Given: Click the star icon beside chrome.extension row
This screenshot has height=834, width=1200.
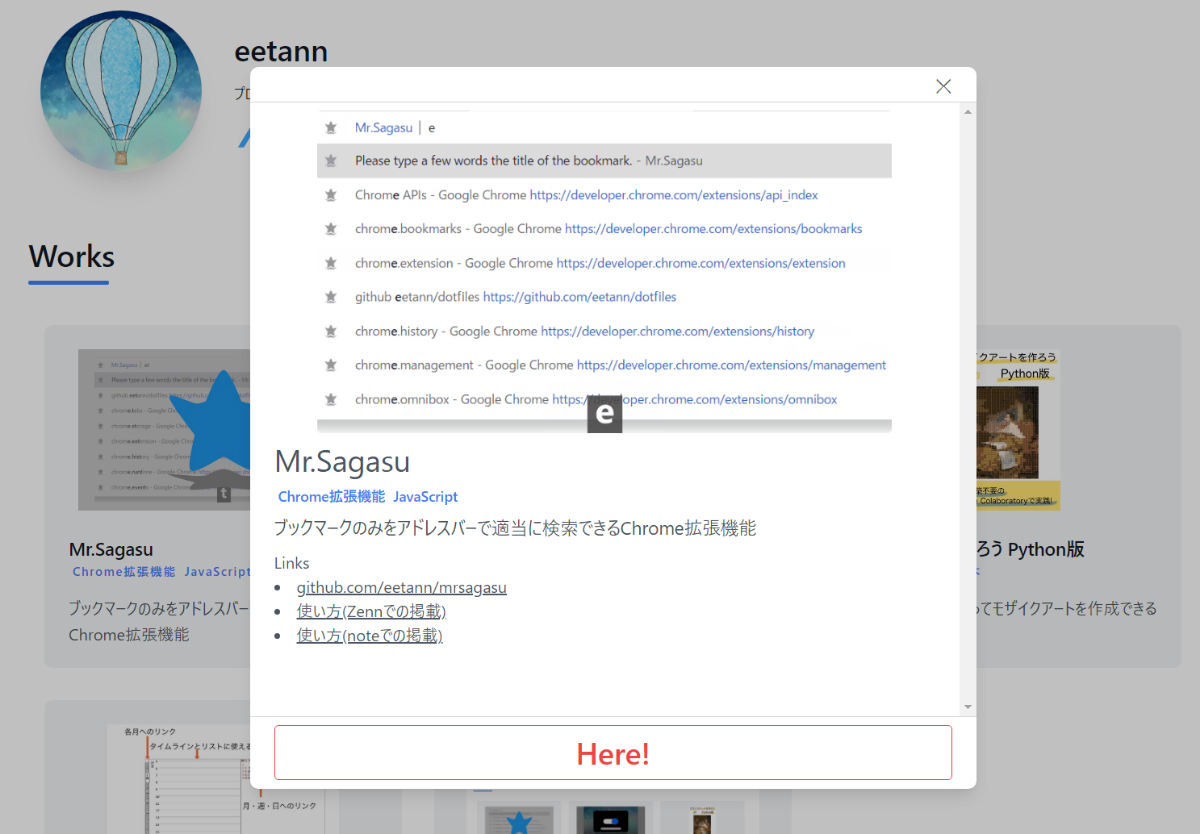Looking at the screenshot, I should point(330,263).
